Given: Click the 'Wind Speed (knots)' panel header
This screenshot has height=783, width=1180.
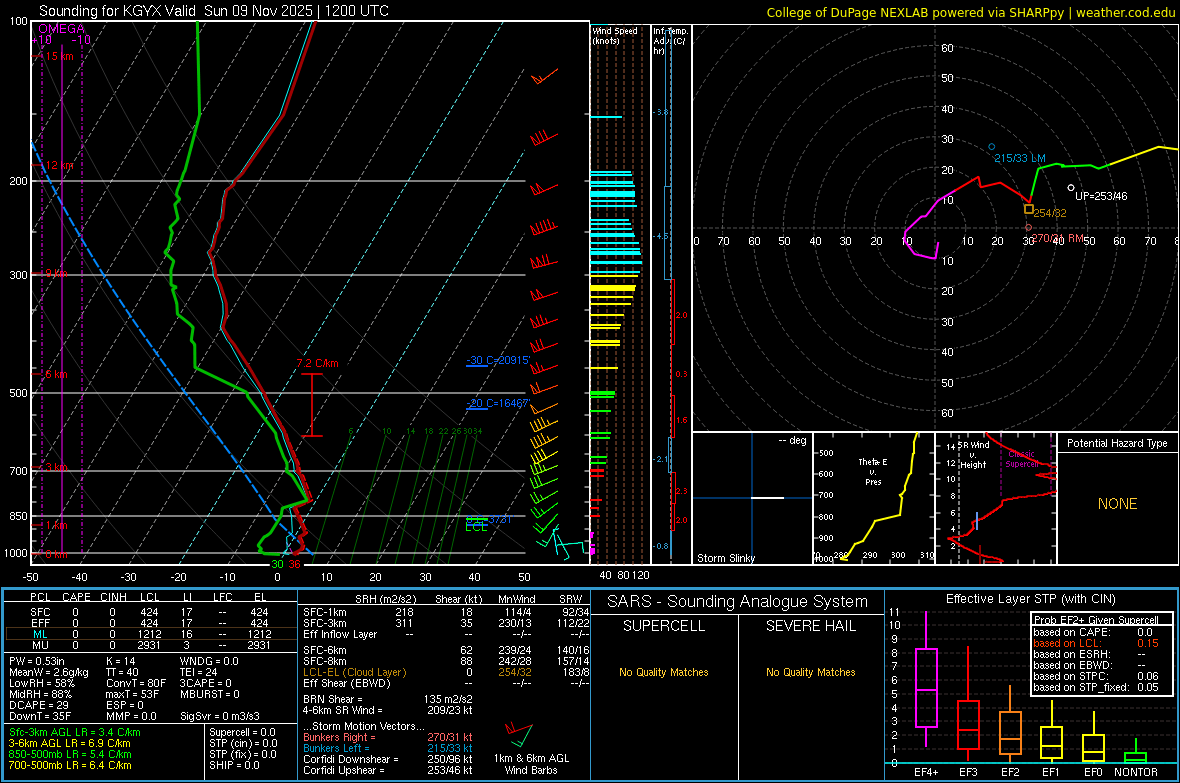Looking at the screenshot, I should pos(615,35).
